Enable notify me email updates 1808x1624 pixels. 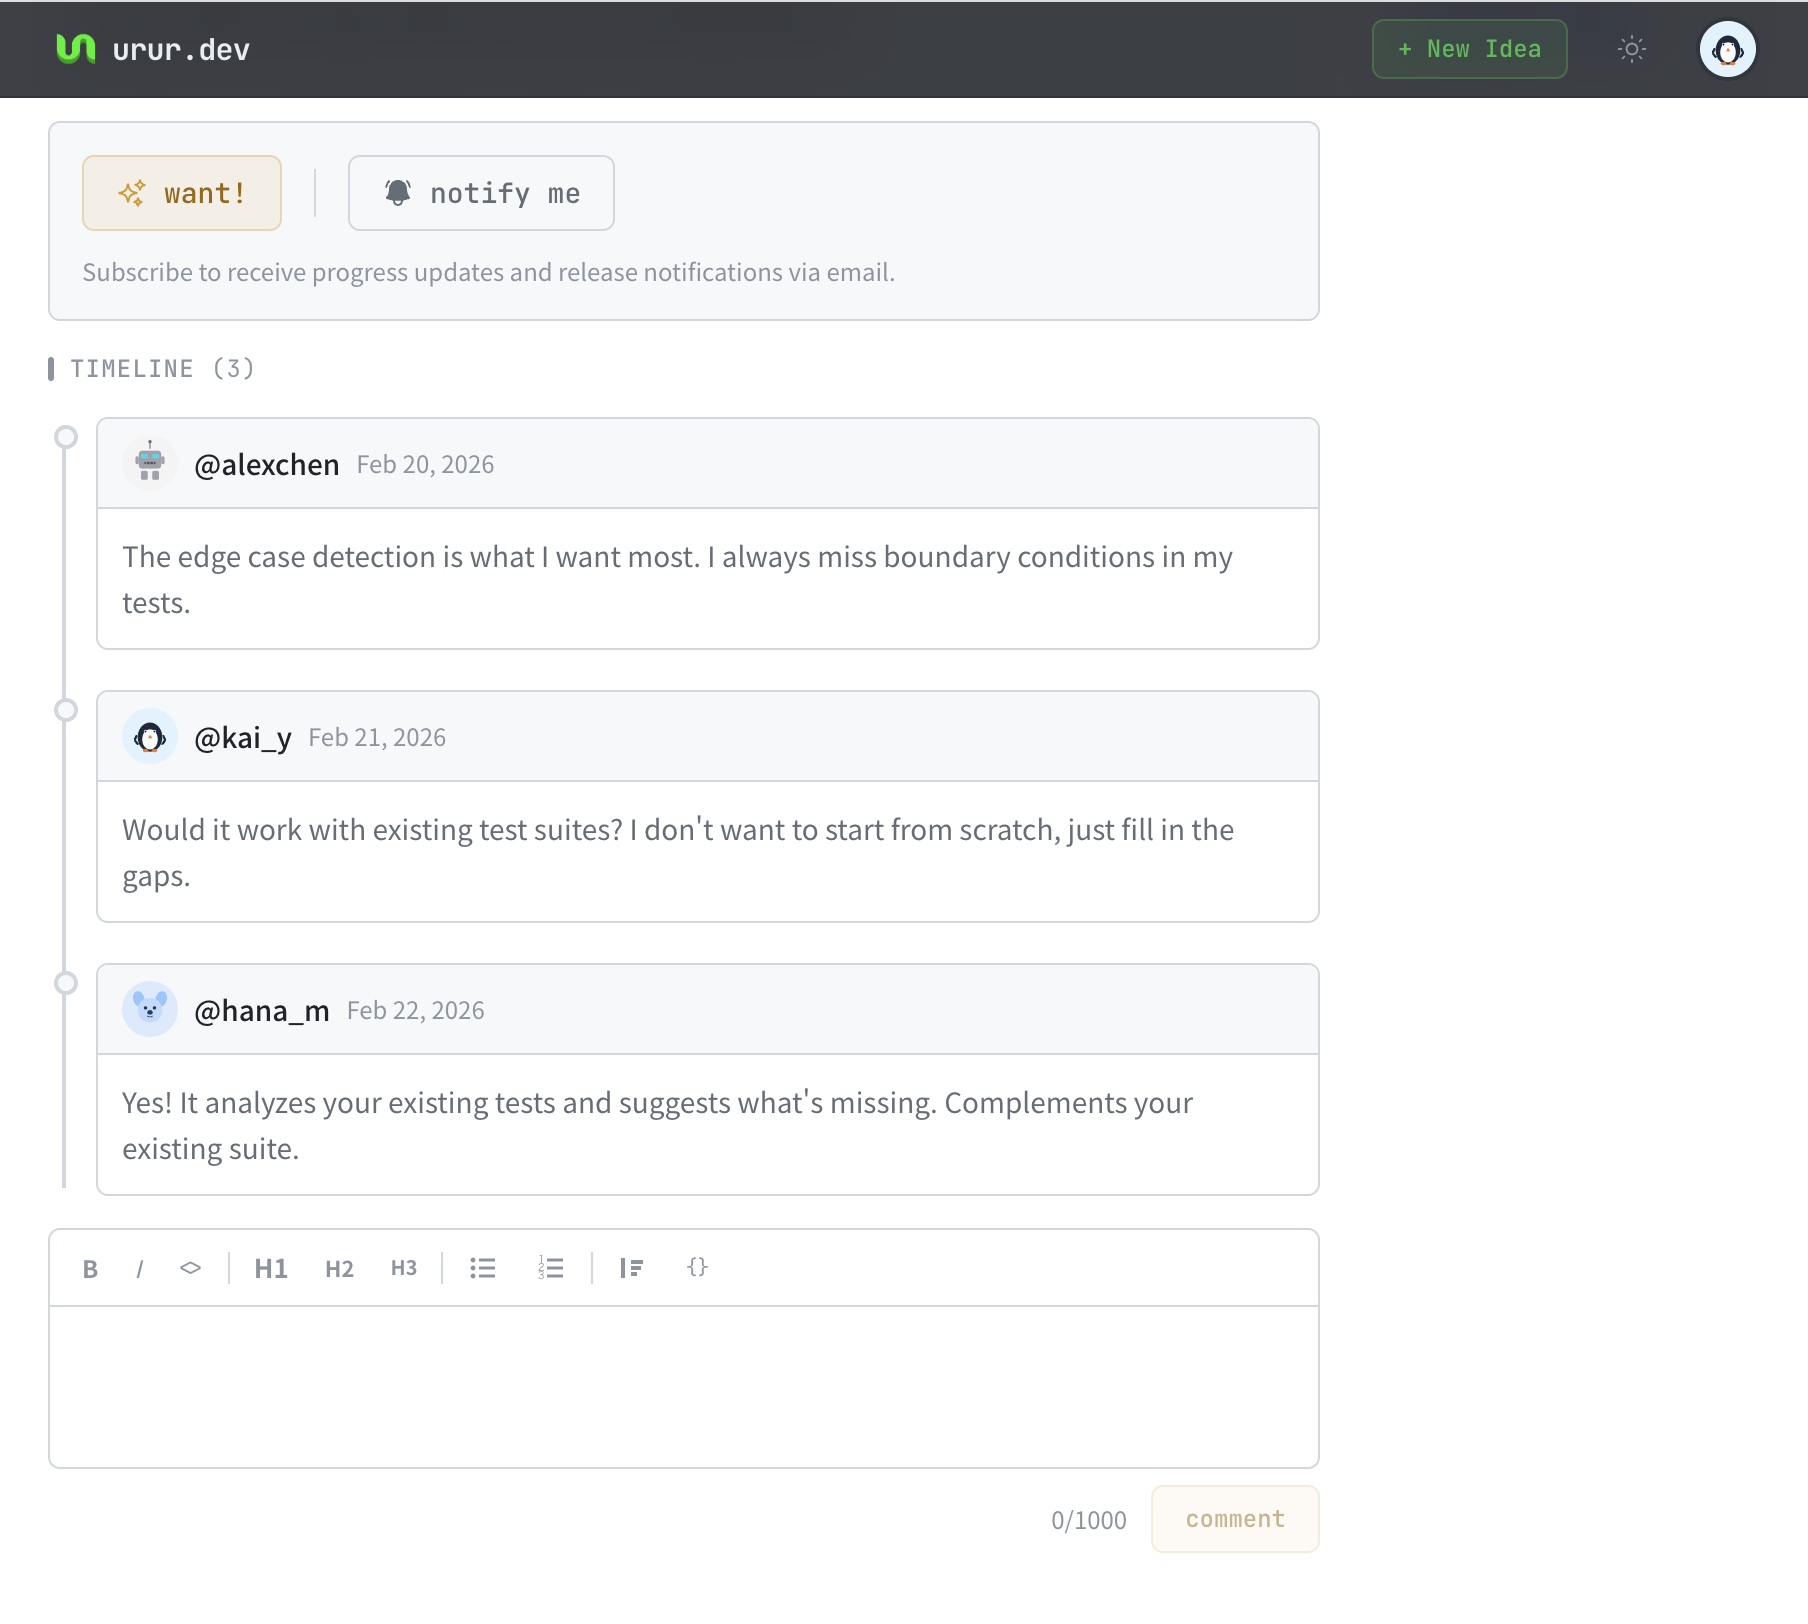pyautogui.click(x=481, y=193)
